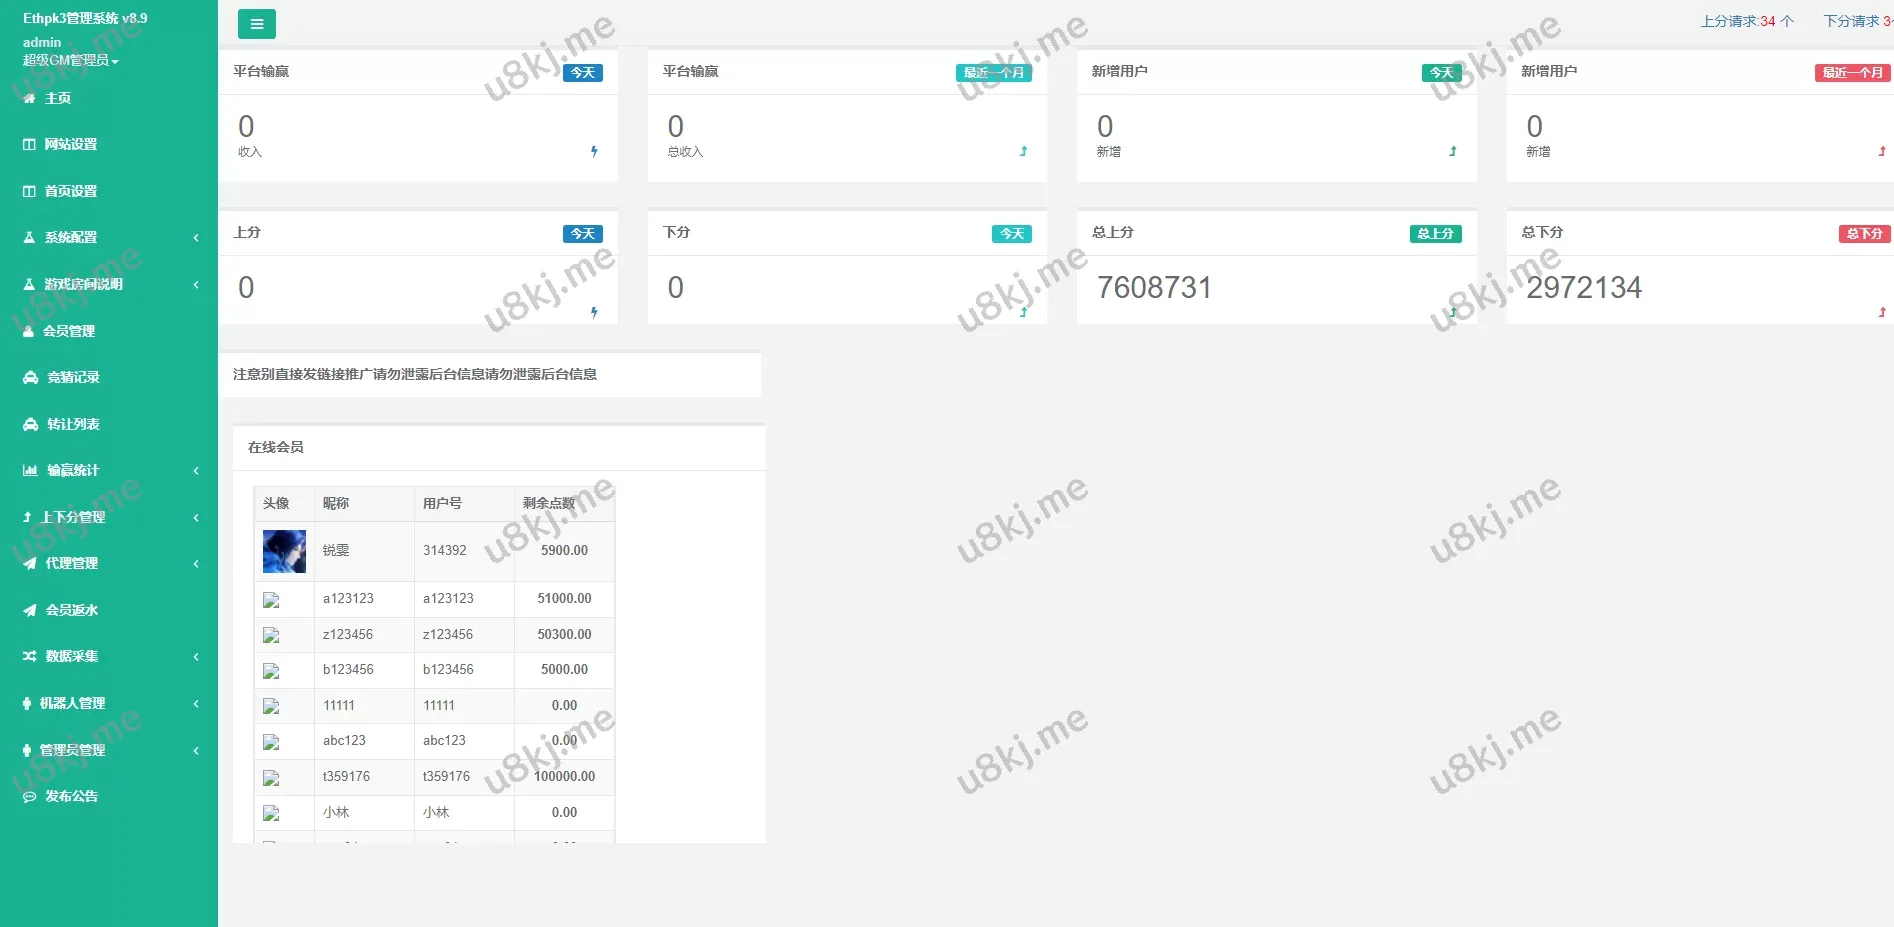The height and width of the screenshot is (927, 1894).
Task: Click the user icon beside 会员管理
Action: (x=28, y=331)
